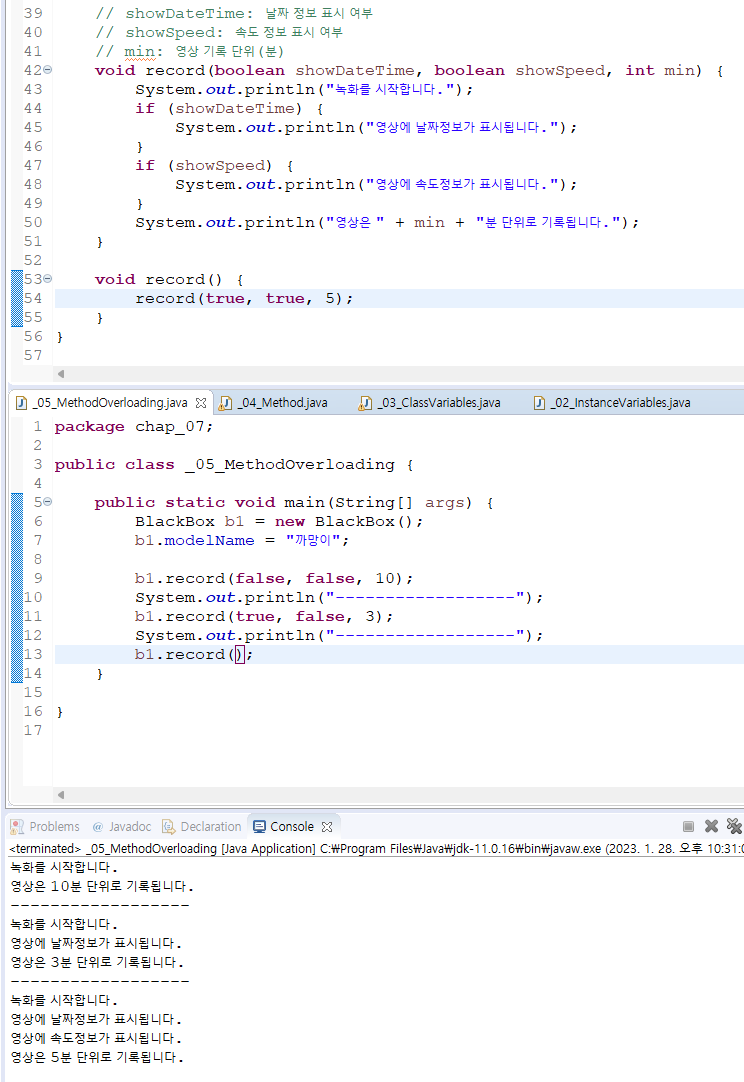The image size is (744, 1082).
Task: Click the if (showDateTime) statement
Action: [229, 108]
